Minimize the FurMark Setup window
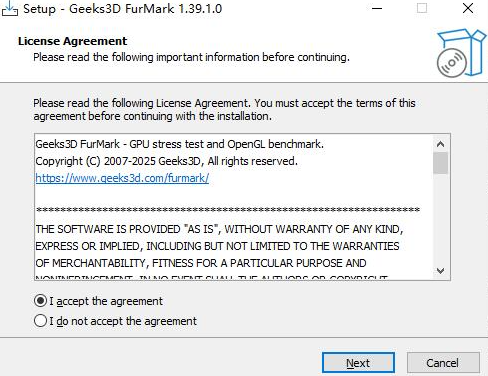Viewport: 488px width, 376px height. (x=377, y=8)
